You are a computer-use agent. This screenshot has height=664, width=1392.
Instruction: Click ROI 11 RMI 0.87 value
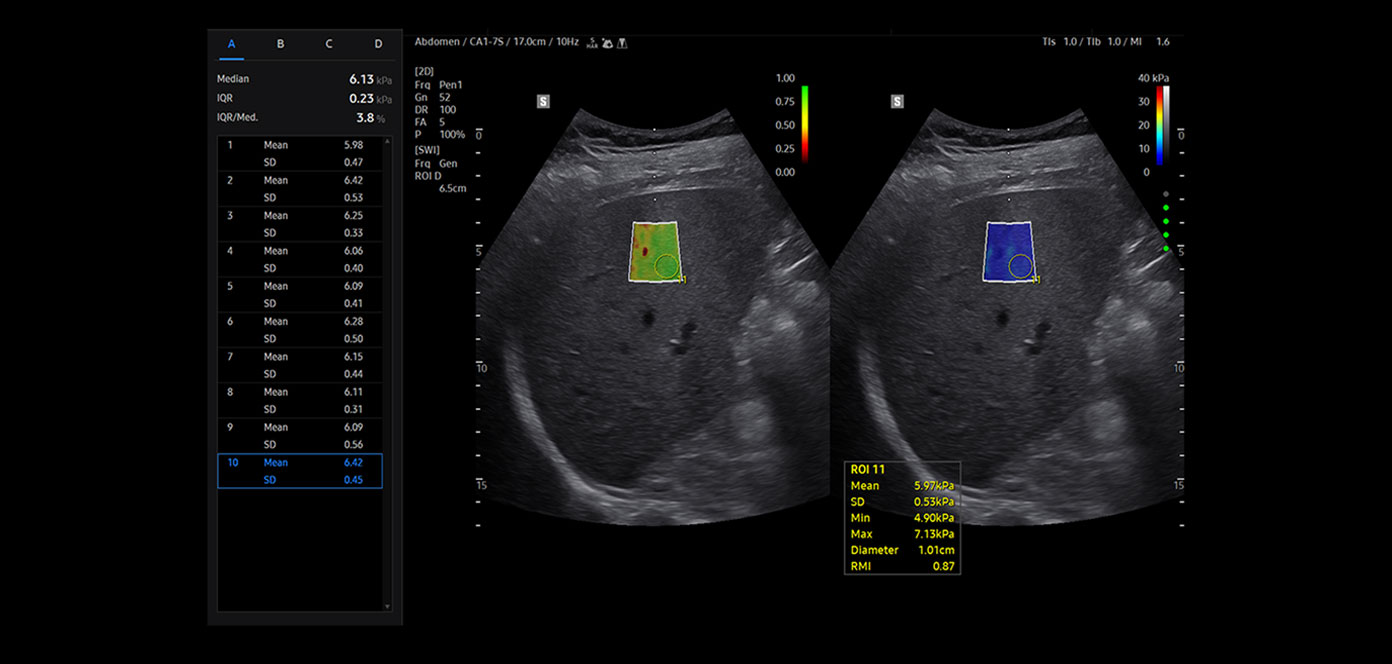[x=943, y=566]
